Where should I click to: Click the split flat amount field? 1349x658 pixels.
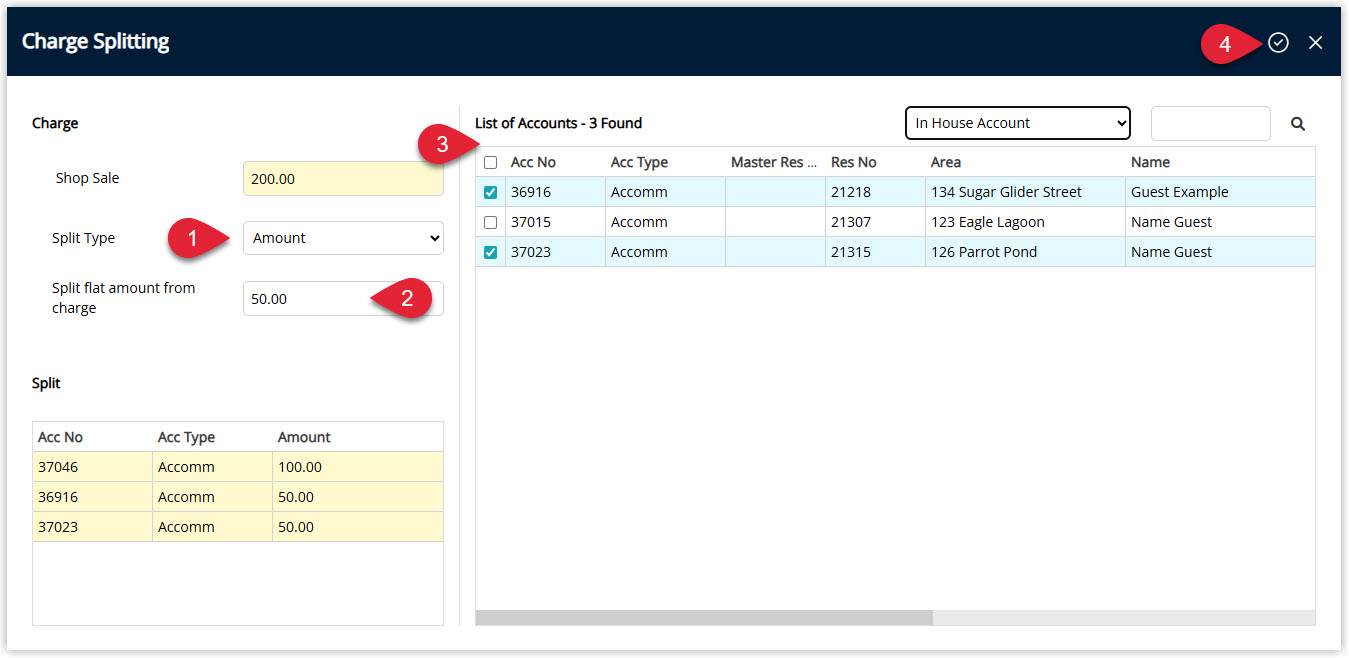[x=343, y=298]
